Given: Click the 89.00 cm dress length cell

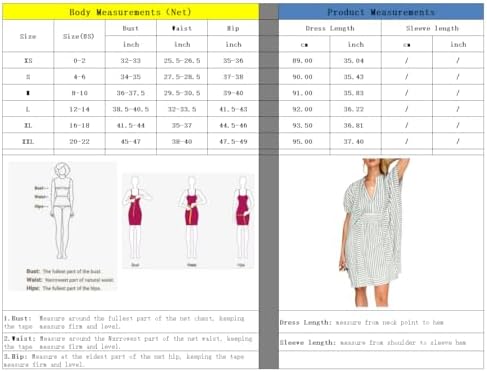Looking at the screenshot, I should [x=302, y=61].
